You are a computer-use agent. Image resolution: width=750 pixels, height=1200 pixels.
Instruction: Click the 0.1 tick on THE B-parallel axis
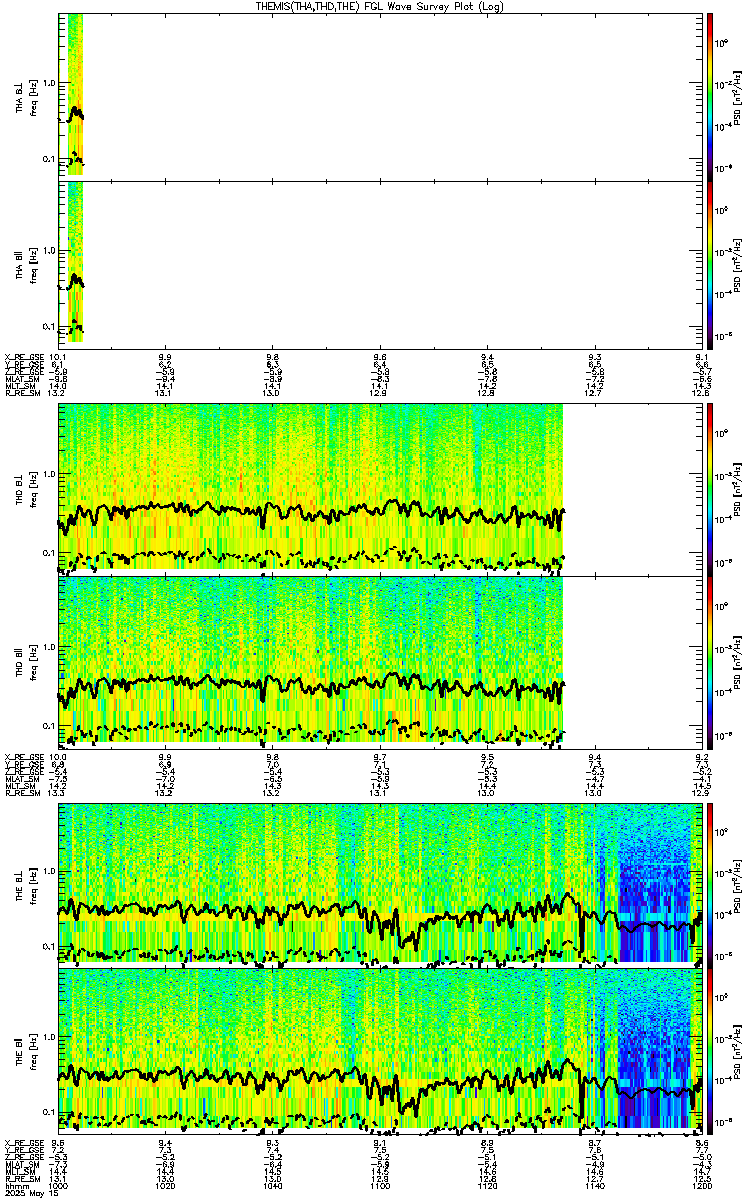48,1113
